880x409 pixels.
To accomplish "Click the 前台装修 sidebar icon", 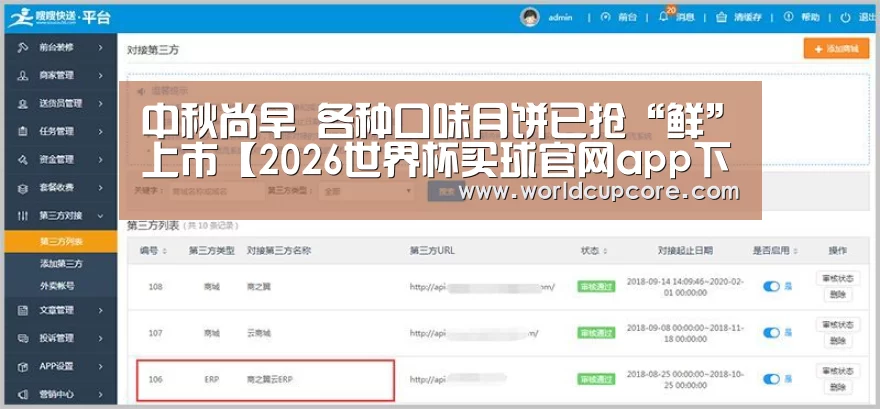I will (x=22, y=48).
